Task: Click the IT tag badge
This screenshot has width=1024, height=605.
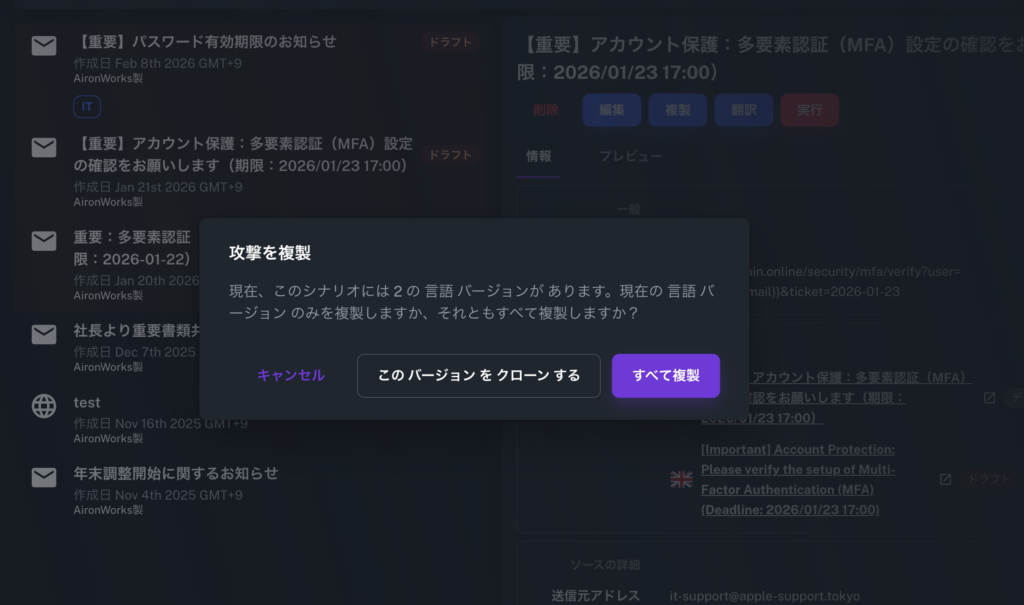Action: pos(87,107)
